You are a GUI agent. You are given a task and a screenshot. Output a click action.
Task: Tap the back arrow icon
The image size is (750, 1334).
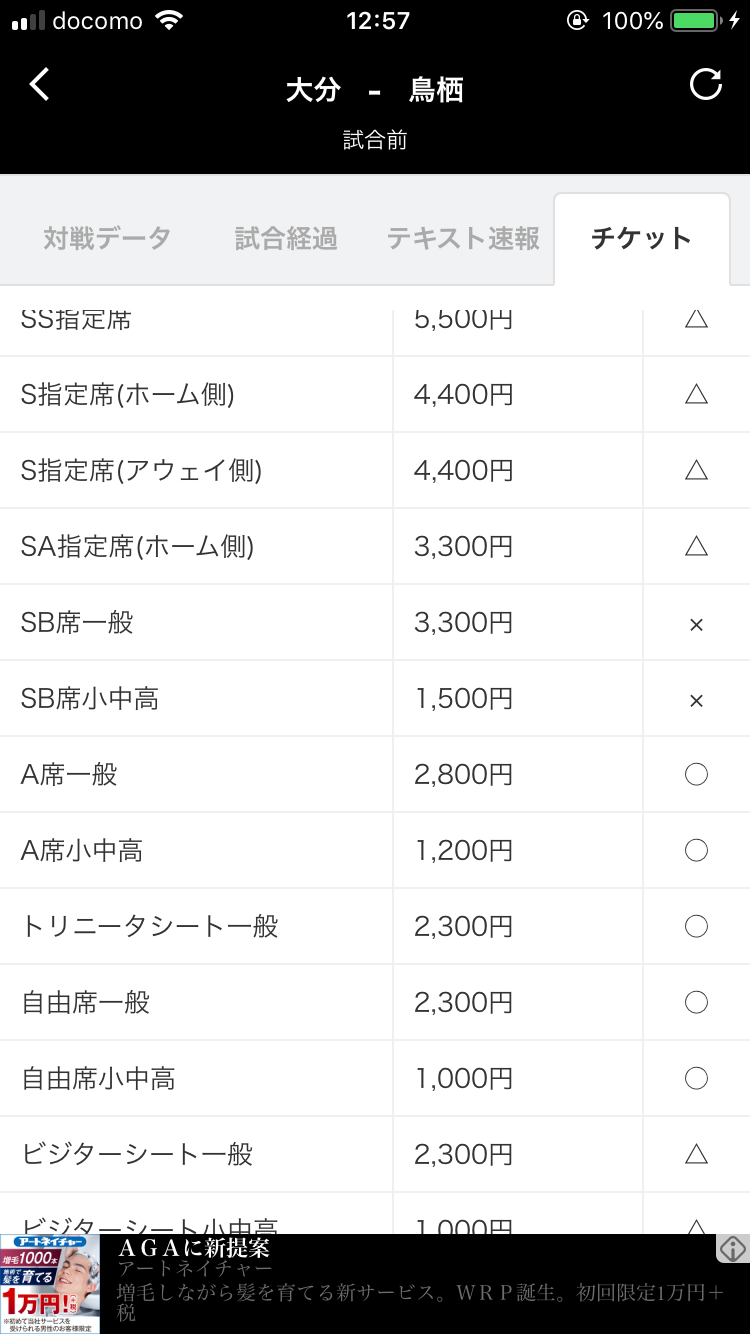click(39, 86)
